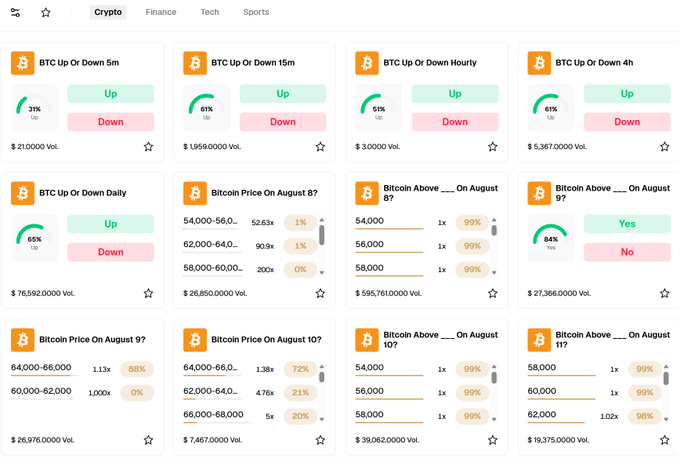
Task: Select 21% for 62,000-64,0.. on August 10
Action: coord(300,393)
